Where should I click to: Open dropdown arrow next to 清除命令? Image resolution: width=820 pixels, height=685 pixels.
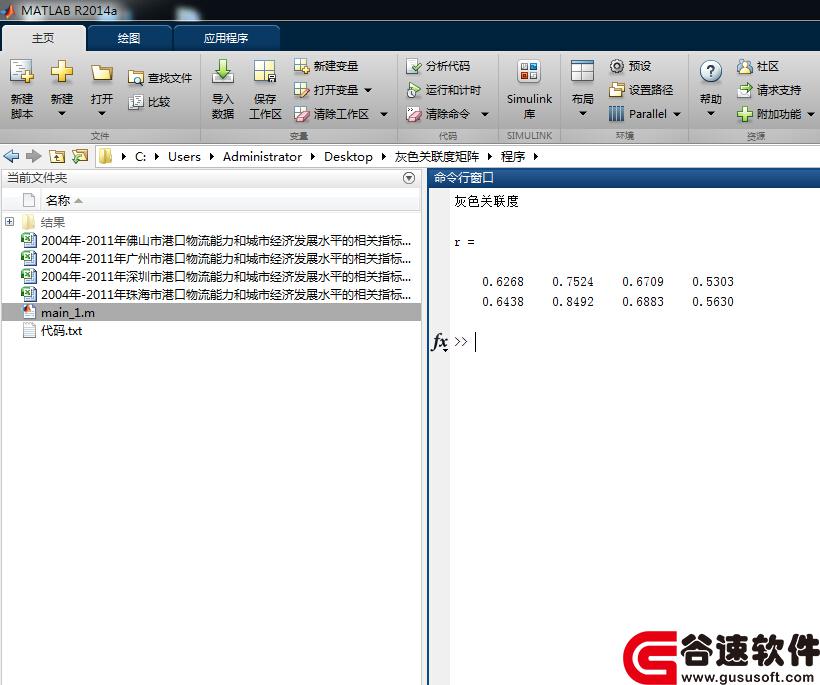[x=485, y=114]
